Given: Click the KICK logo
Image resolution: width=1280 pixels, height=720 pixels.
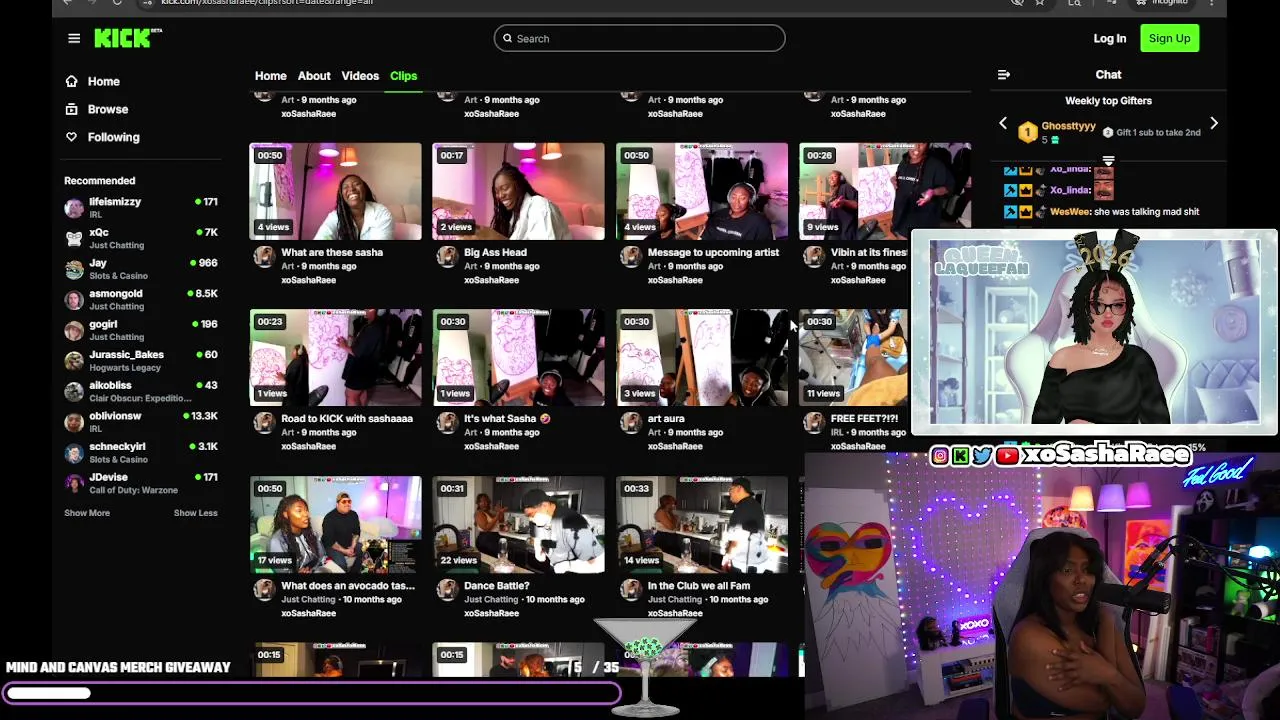Looking at the screenshot, I should [128, 38].
